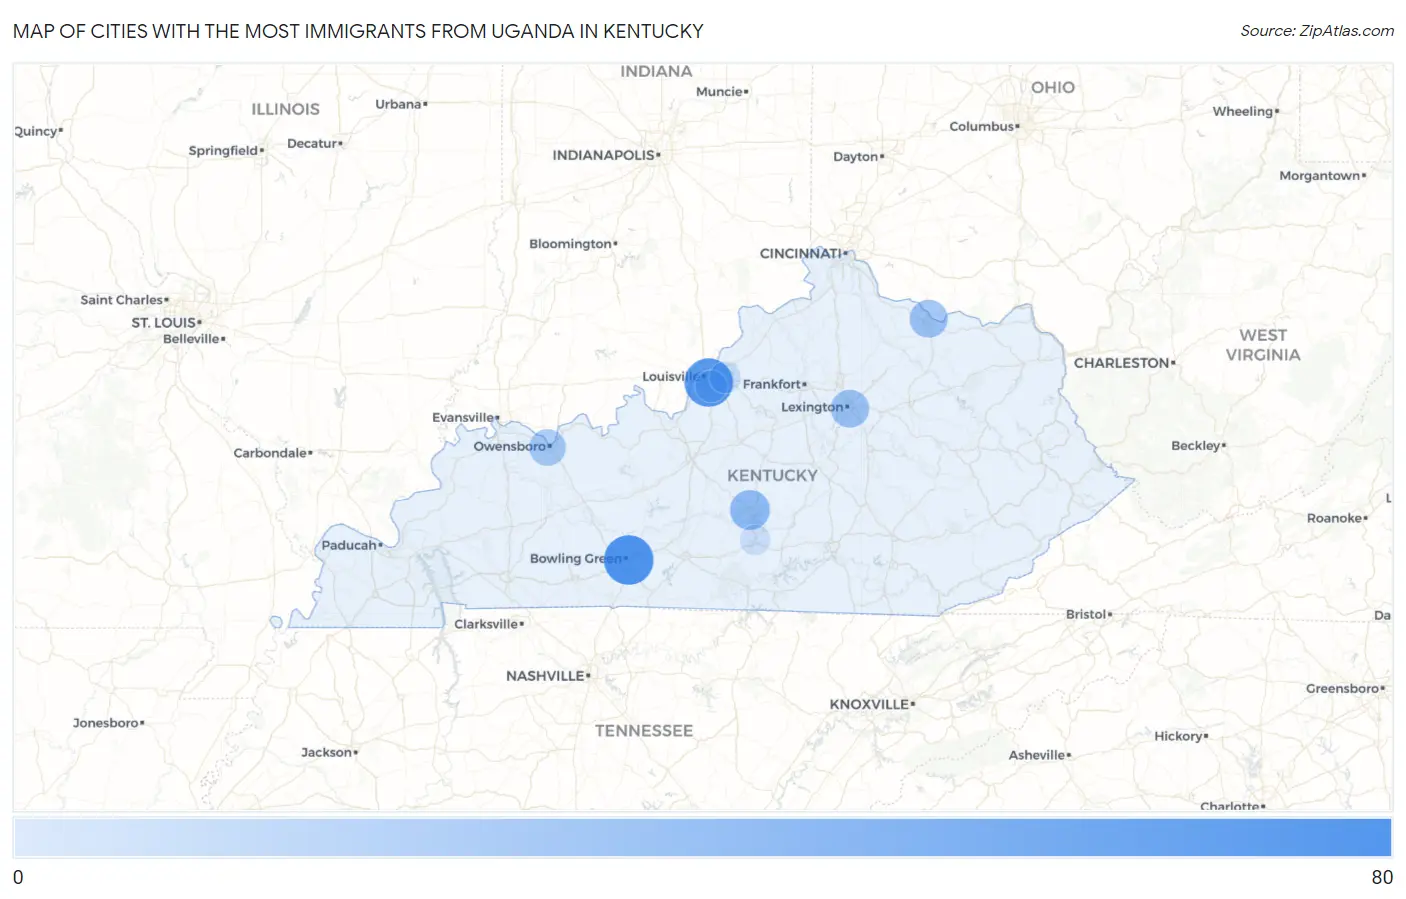Viewport: 1406px width, 899px height.
Task: Click the Clarksville city label
Action: (x=486, y=624)
